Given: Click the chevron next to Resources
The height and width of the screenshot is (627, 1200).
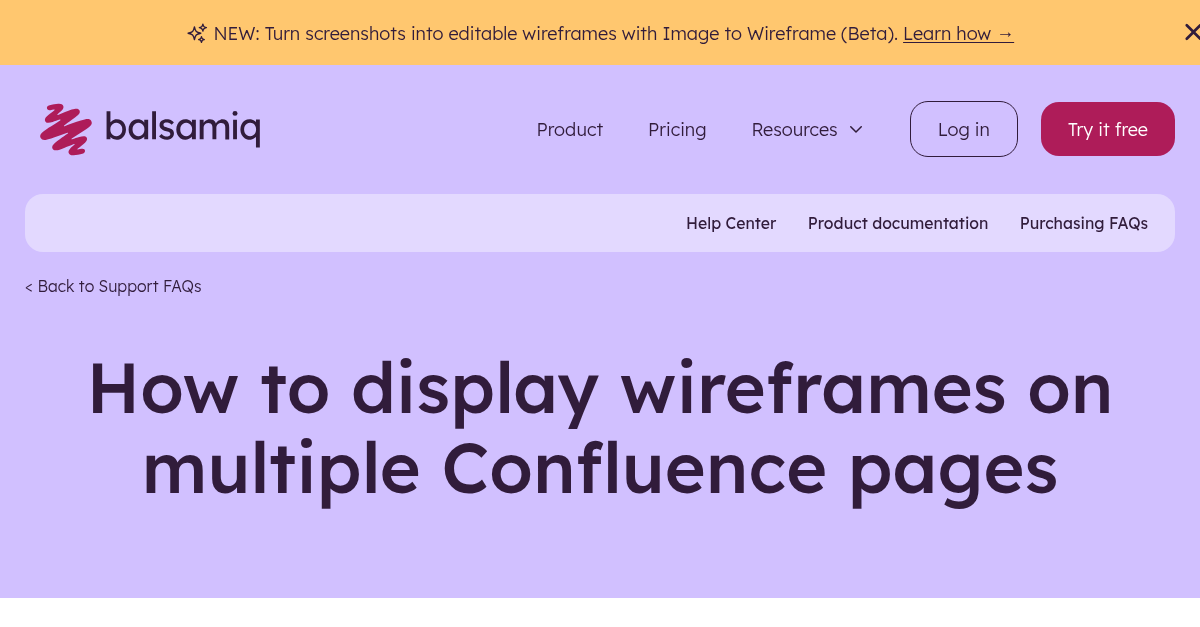Looking at the screenshot, I should click(856, 130).
